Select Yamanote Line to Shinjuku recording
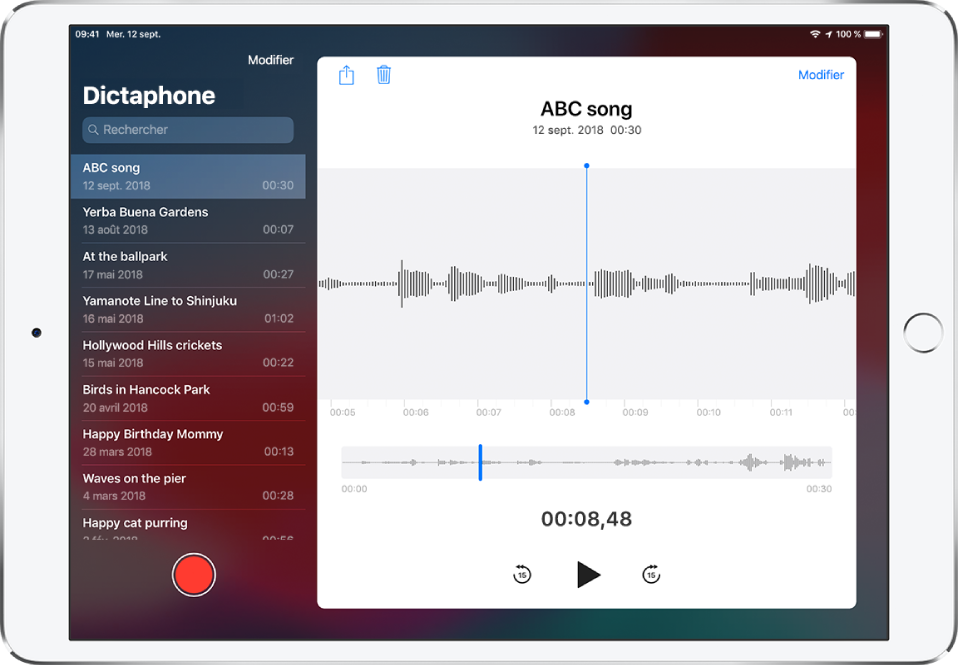 tap(188, 309)
